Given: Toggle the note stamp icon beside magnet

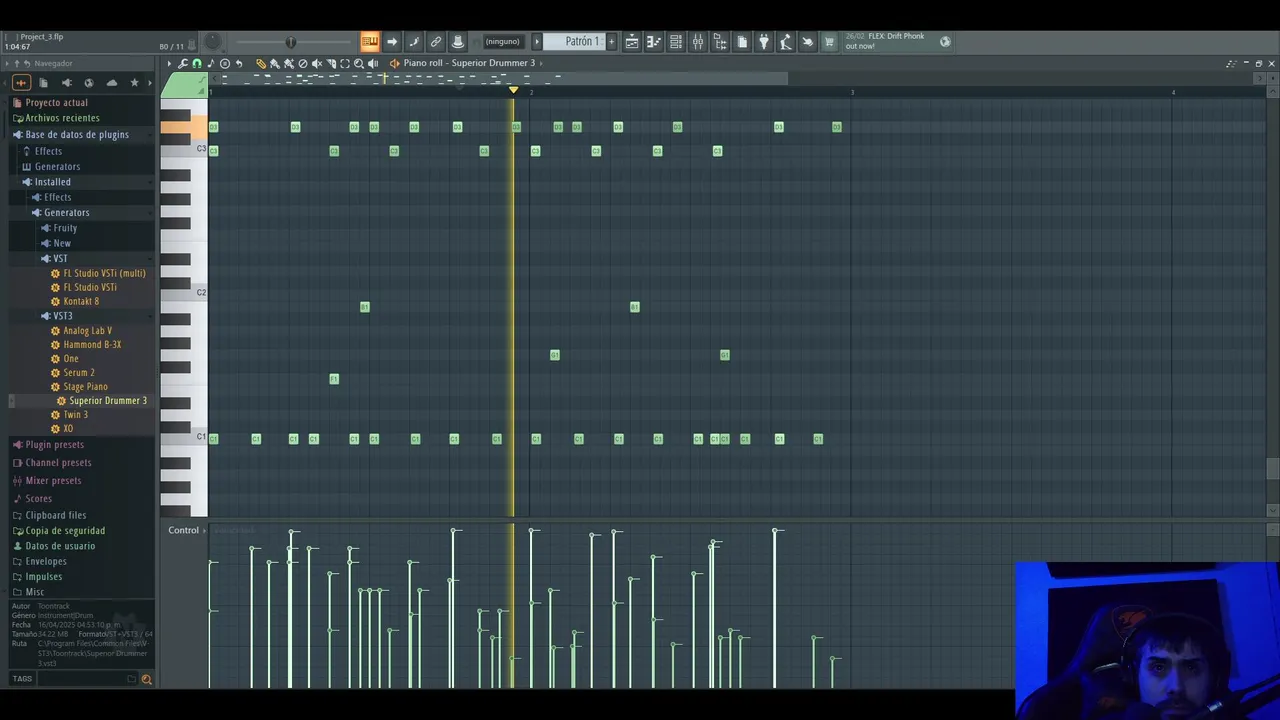Looking at the screenshot, I should [210, 63].
